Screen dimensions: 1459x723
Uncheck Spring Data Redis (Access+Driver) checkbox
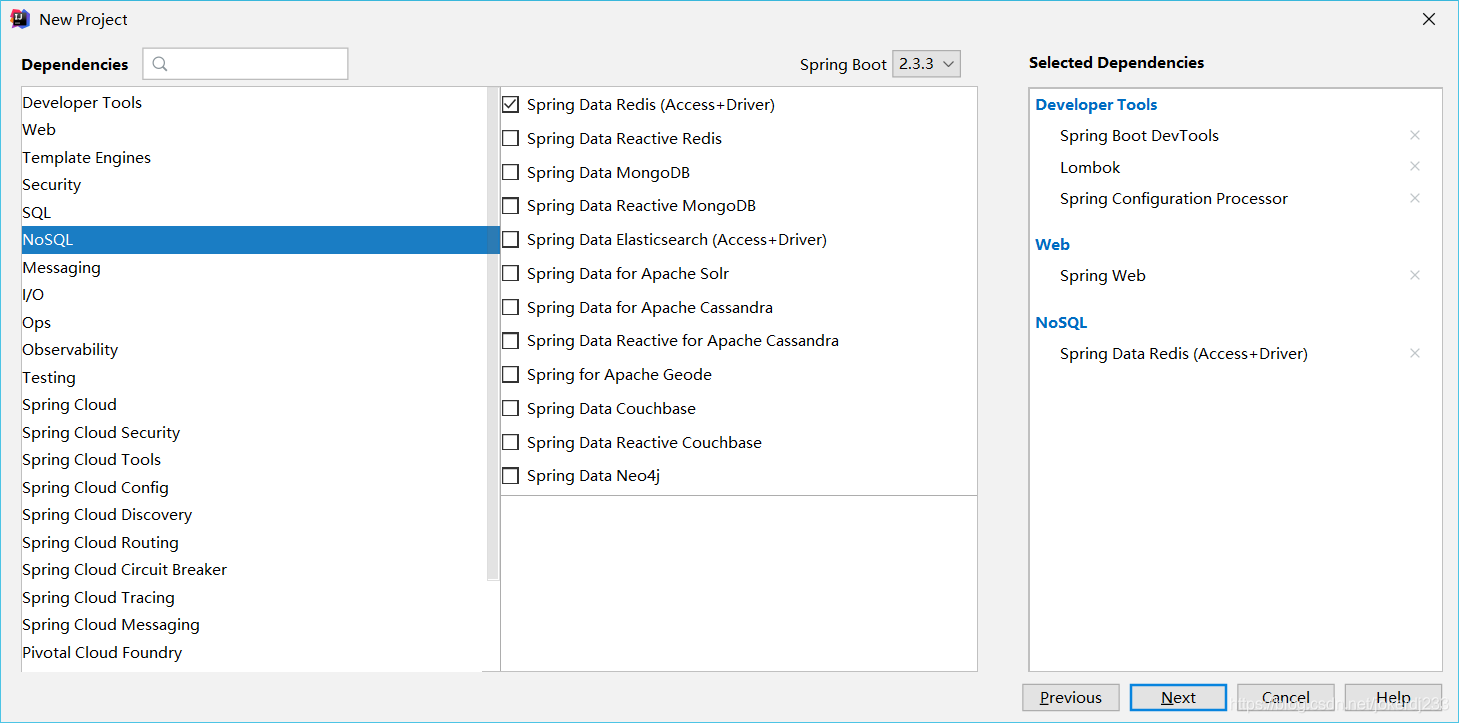tap(511, 104)
